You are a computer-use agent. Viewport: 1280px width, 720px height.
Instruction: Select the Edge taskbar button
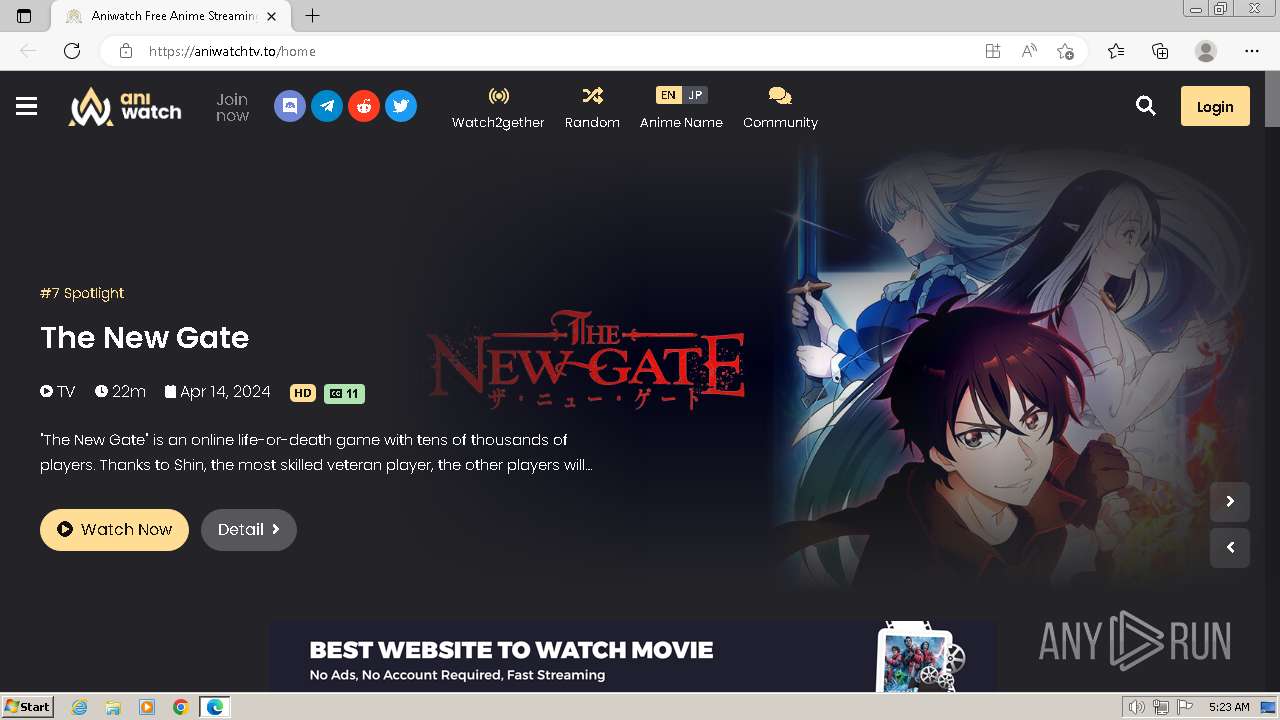point(215,707)
